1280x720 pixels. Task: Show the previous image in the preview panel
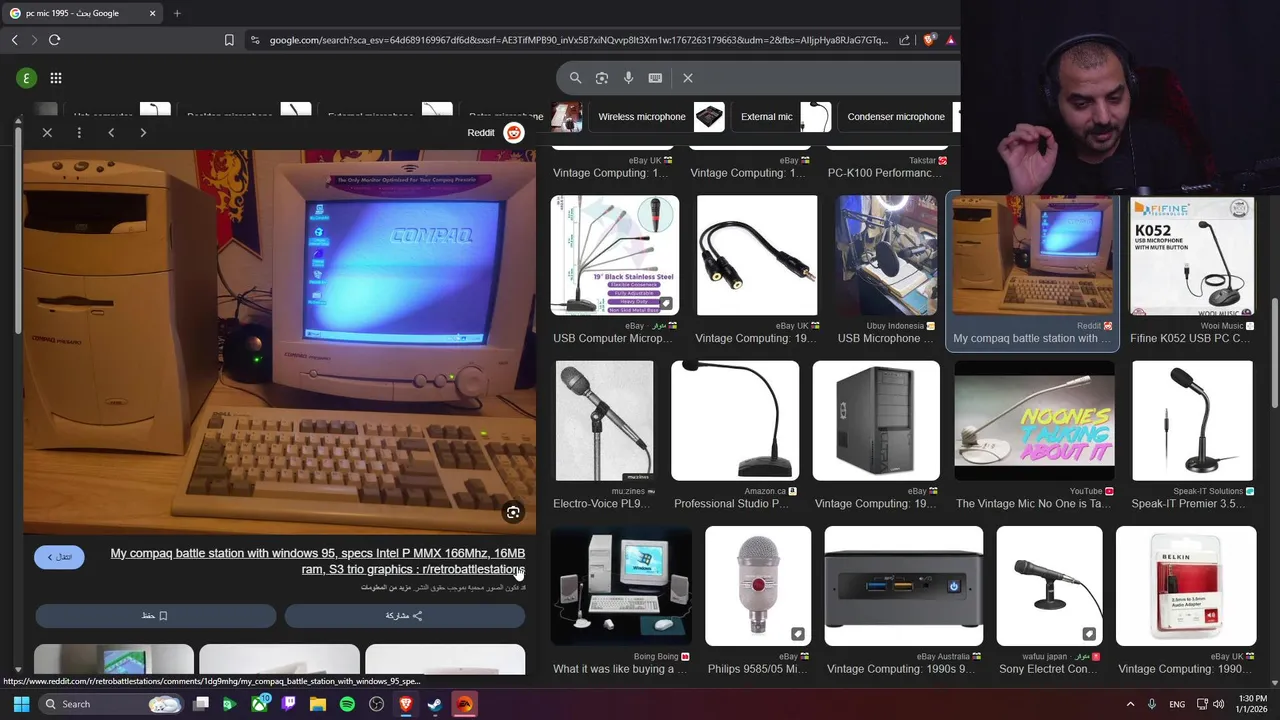pos(111,133)
